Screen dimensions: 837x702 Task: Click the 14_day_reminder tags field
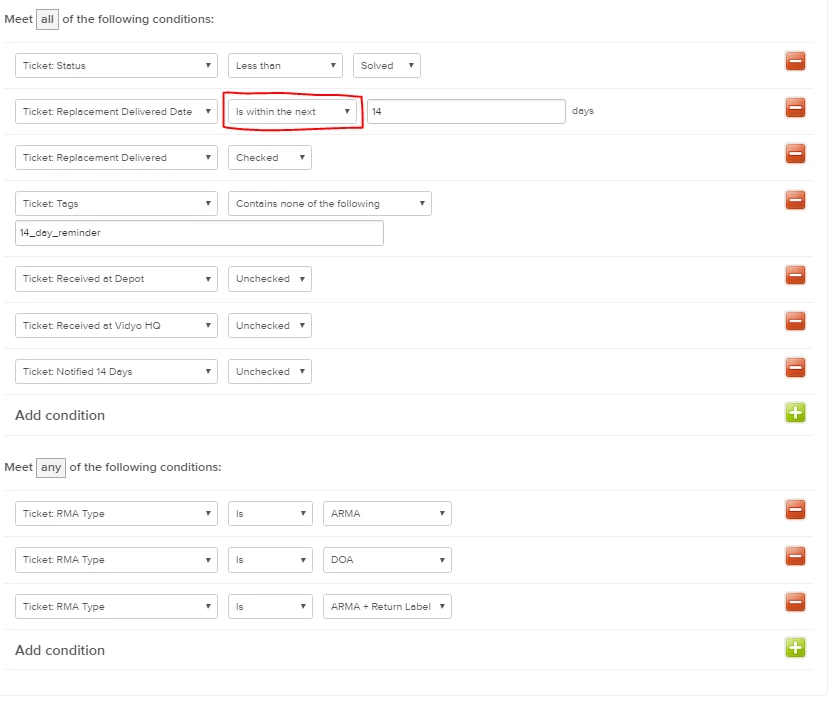tap(199, 233)
